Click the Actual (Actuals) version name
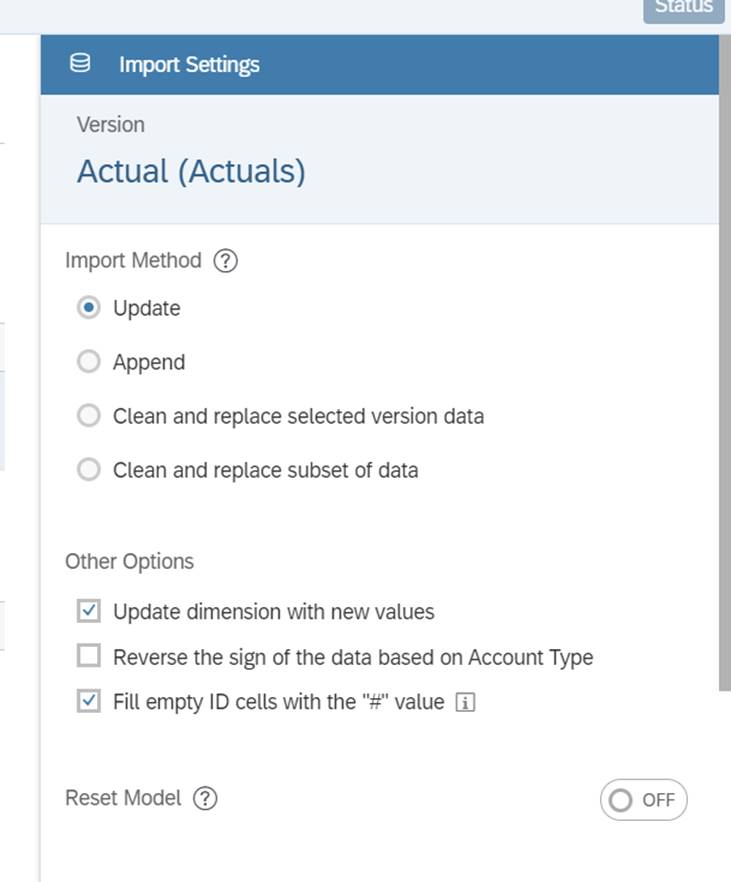 [191, 171]
